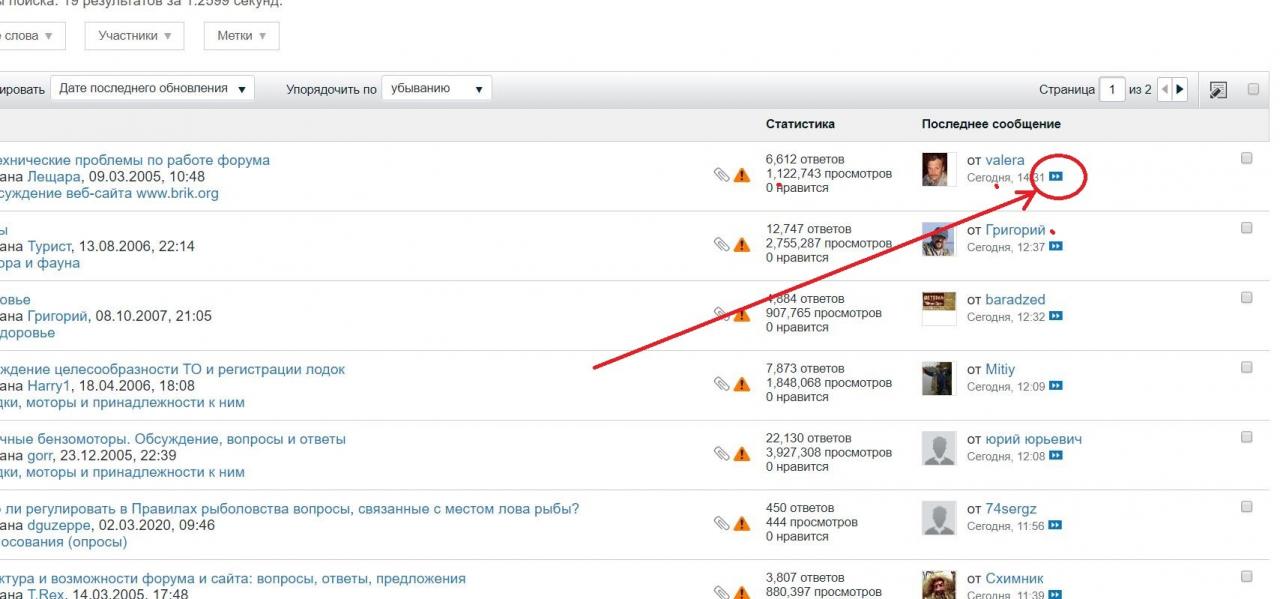Click the next page arrow in pagination

tap(1180, 89)
